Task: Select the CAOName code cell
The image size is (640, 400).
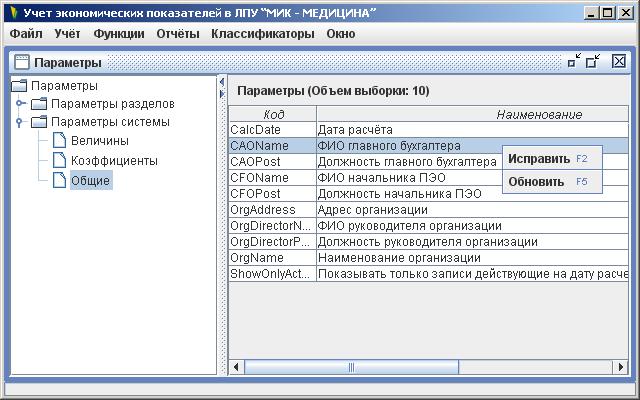Action: 273,146
